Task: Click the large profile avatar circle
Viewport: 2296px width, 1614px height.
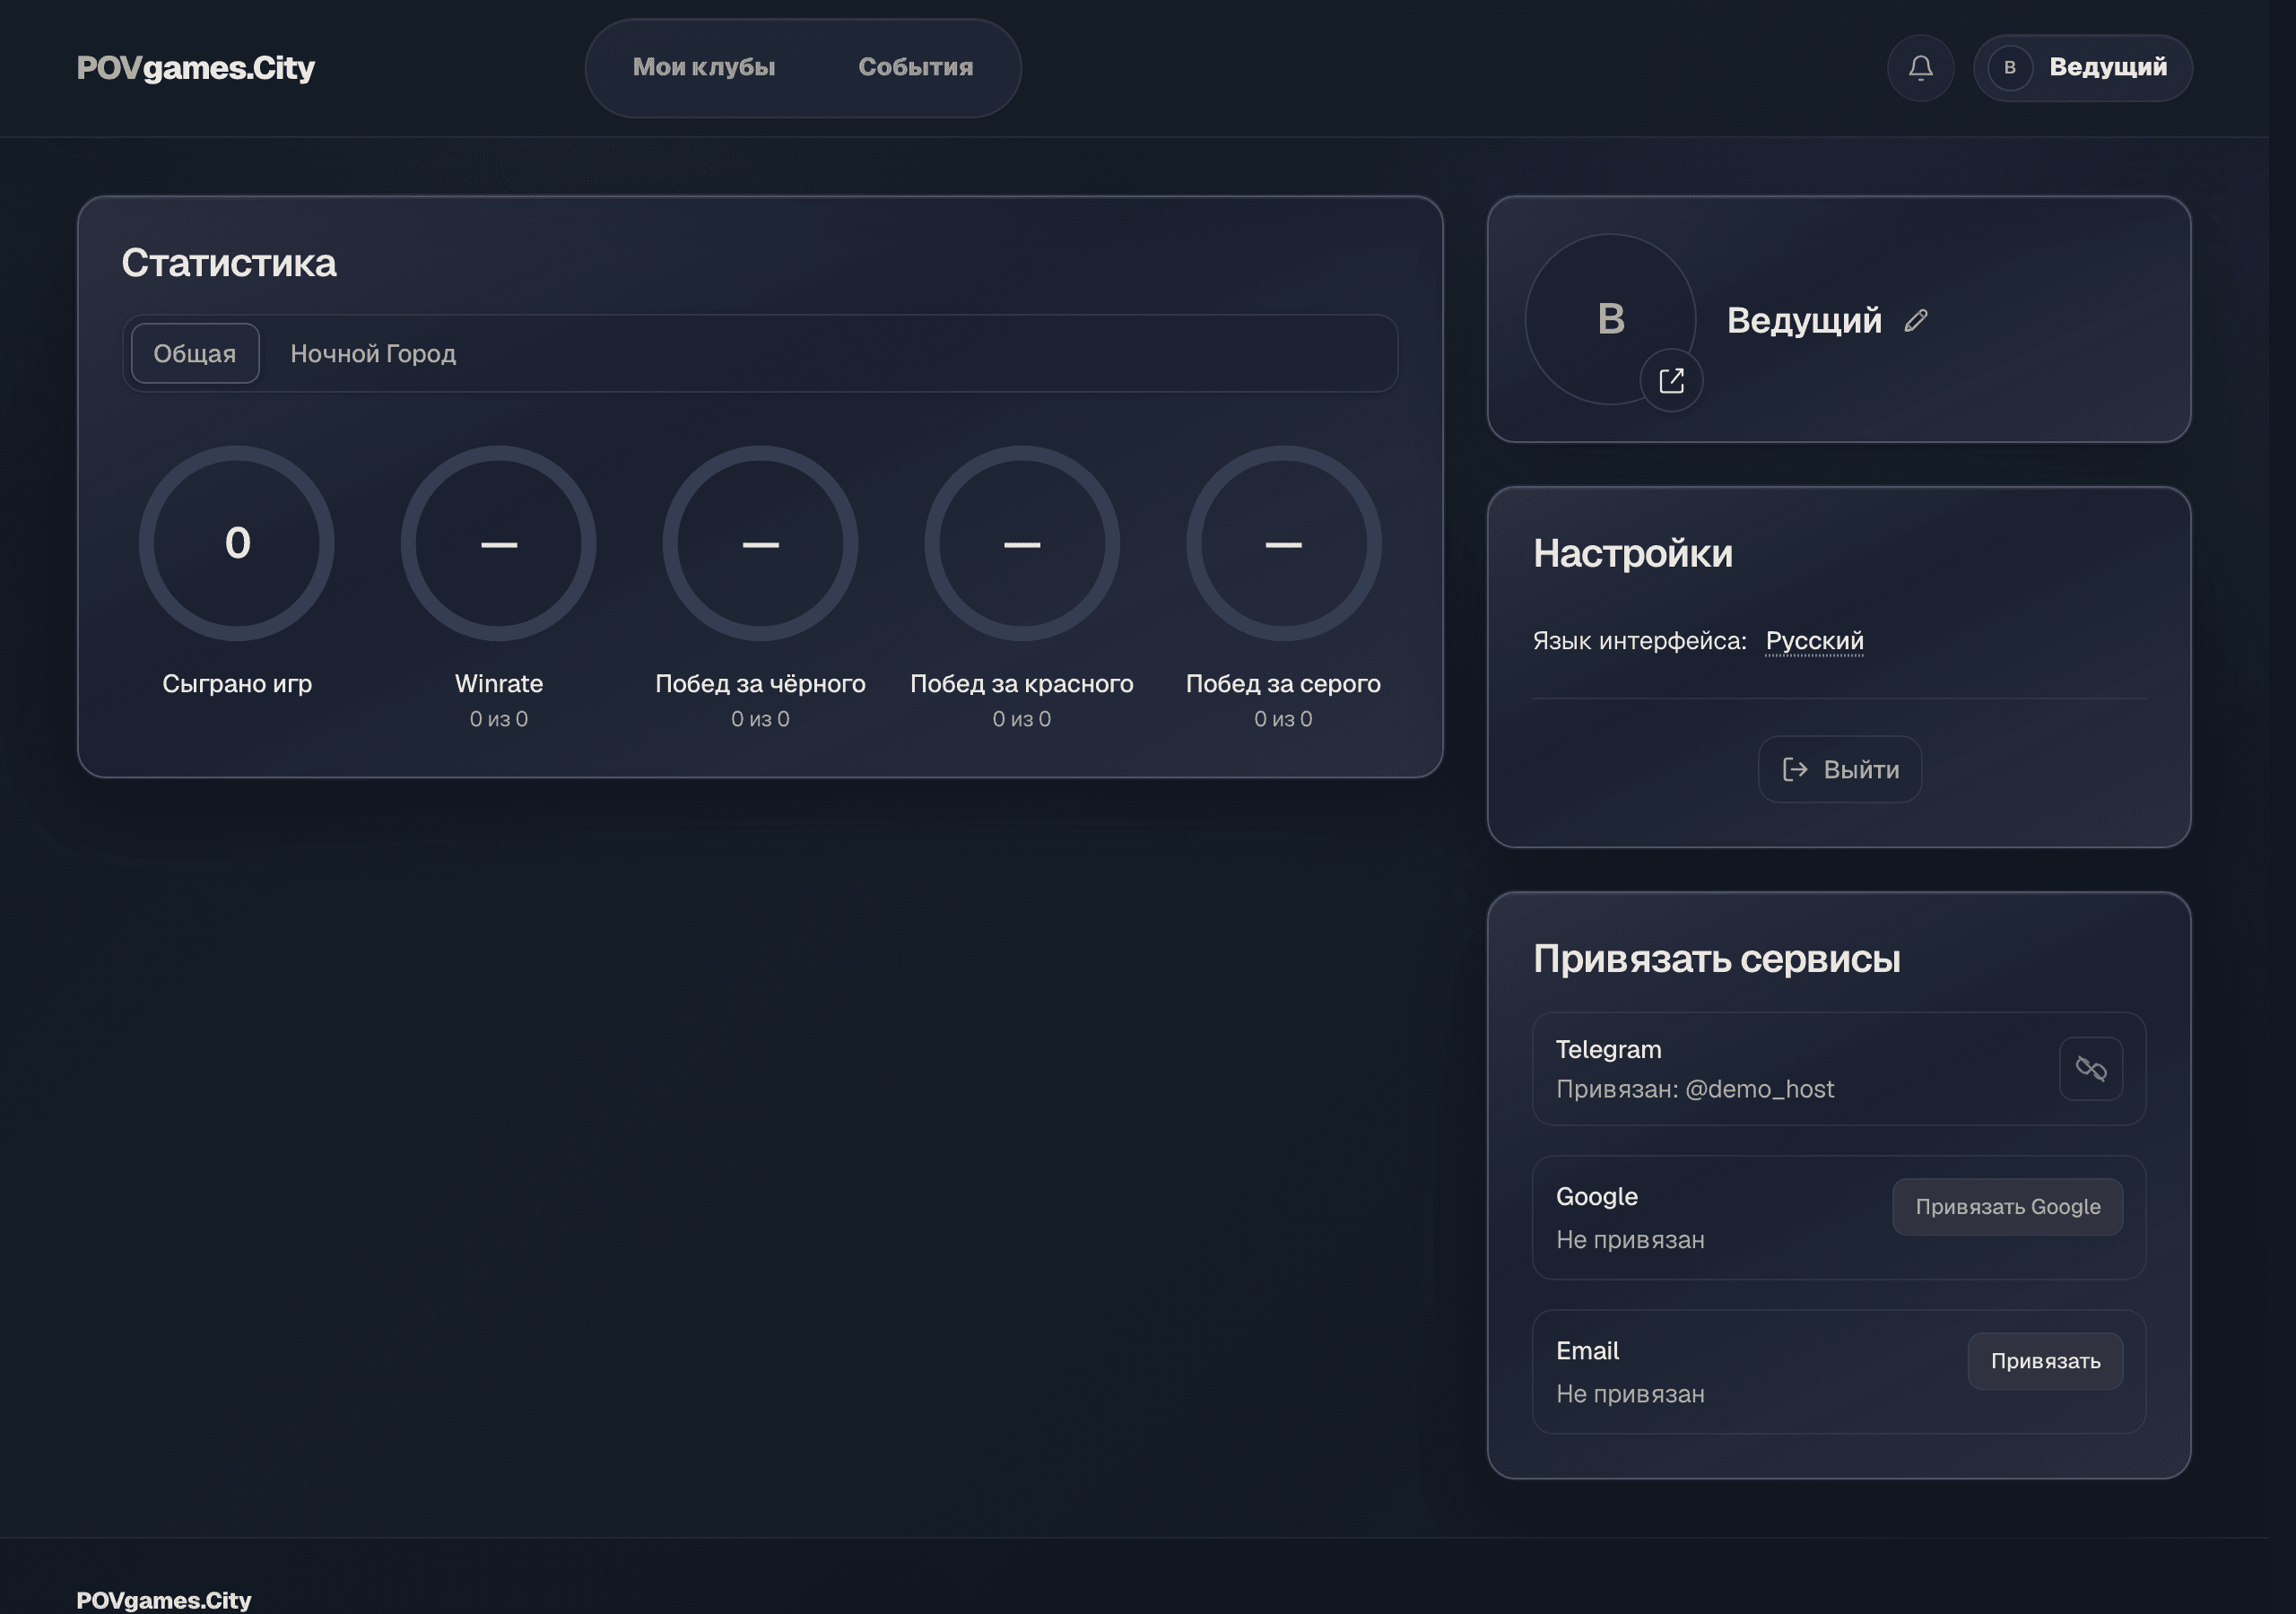Action: [x=1610, y=319]
